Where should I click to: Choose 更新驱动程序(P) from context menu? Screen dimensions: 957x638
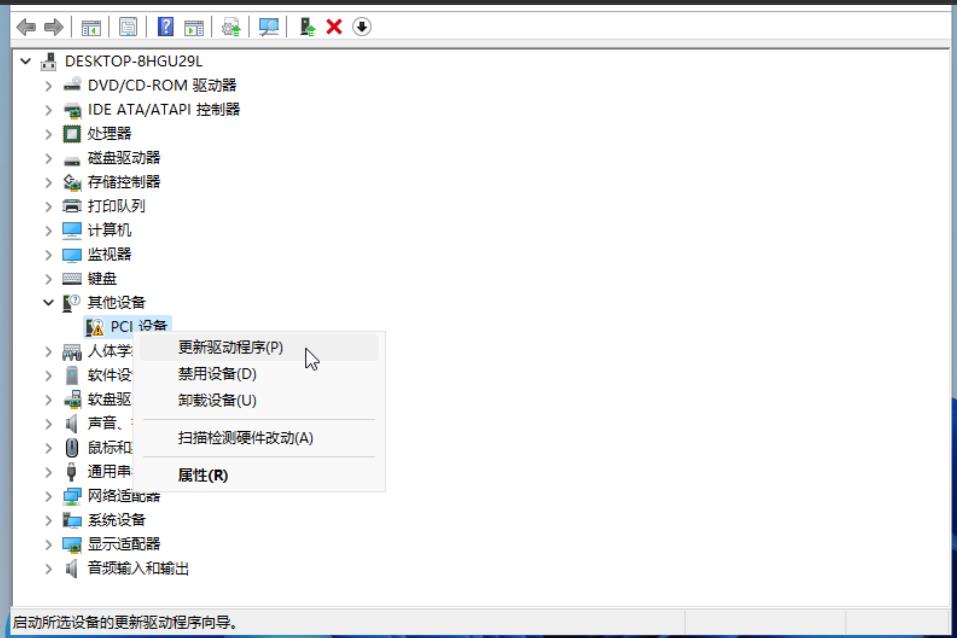point(230,348)
